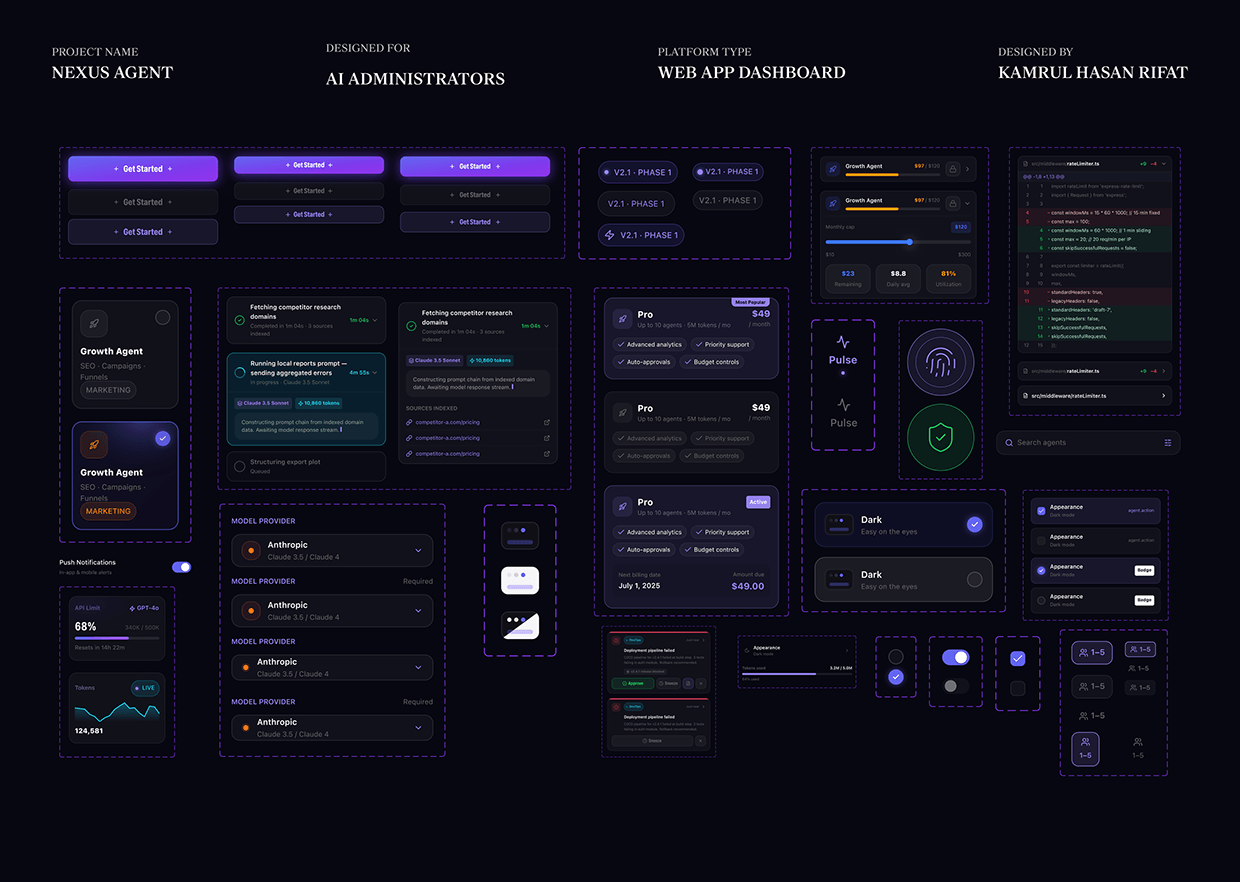The image size is (1240, 882).
Task: Click rocket icon in collapsed Growth Agent budget row
Action: (x=833, y=169)
